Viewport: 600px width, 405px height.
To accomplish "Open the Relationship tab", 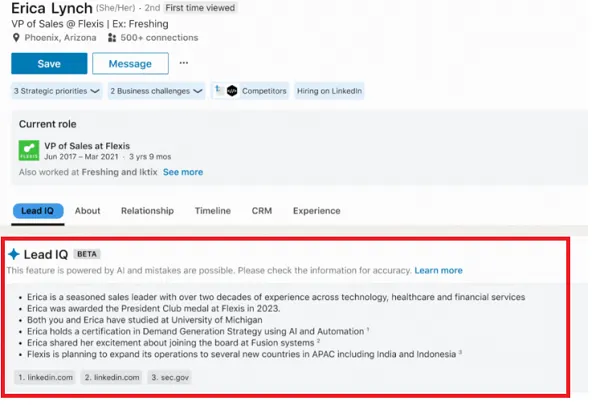I will tap(147, 211).
